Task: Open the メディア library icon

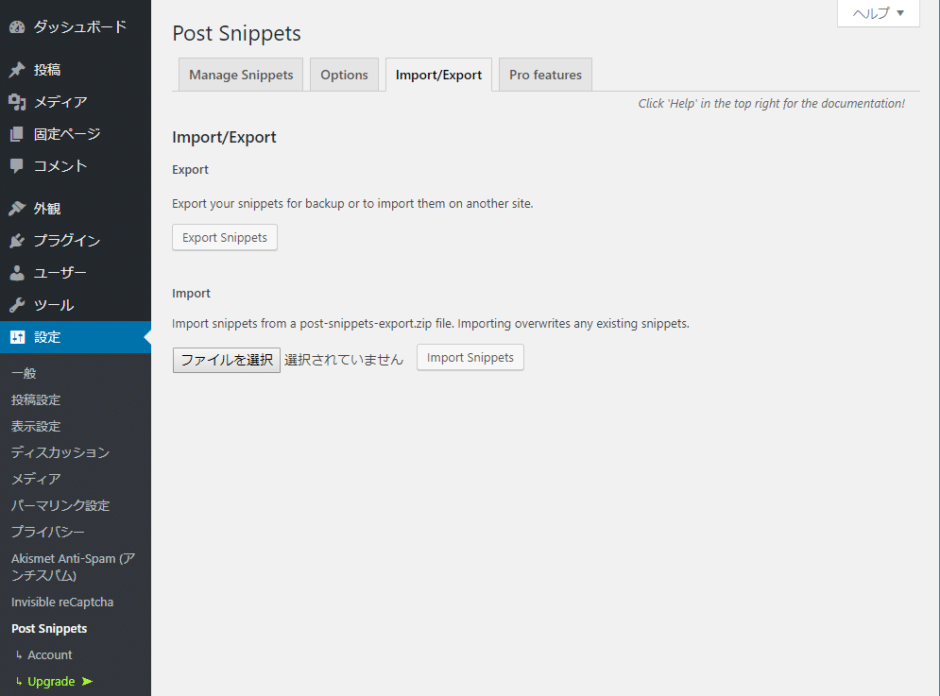Action: (x=18, y=101)
